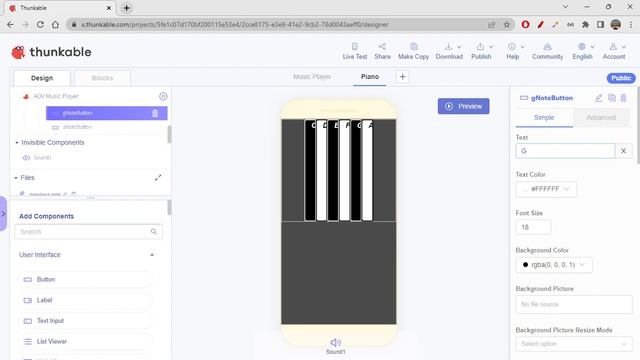The width and height of the screenshot is (640, 360).
Task: Open Background Picture Resize Mode dropdown
Action: pos(574,344)
